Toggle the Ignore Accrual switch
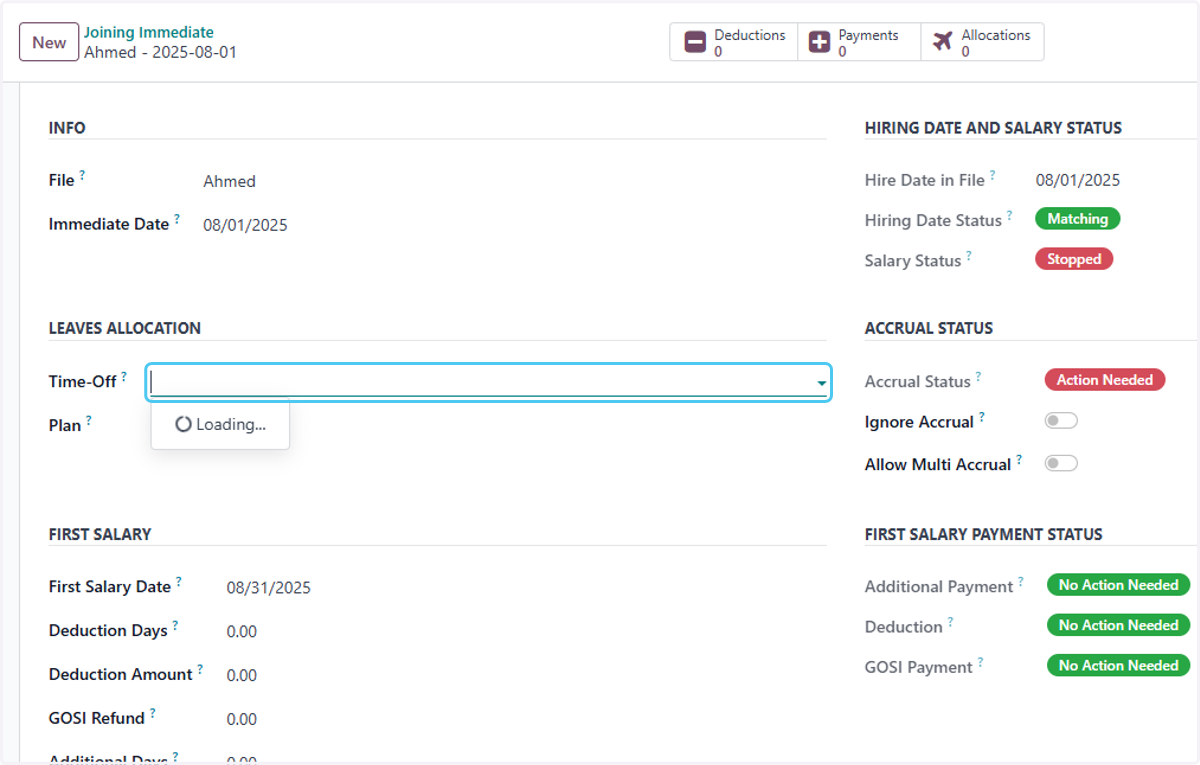This screenshot has width=1200, height=765. [1061, 421]
